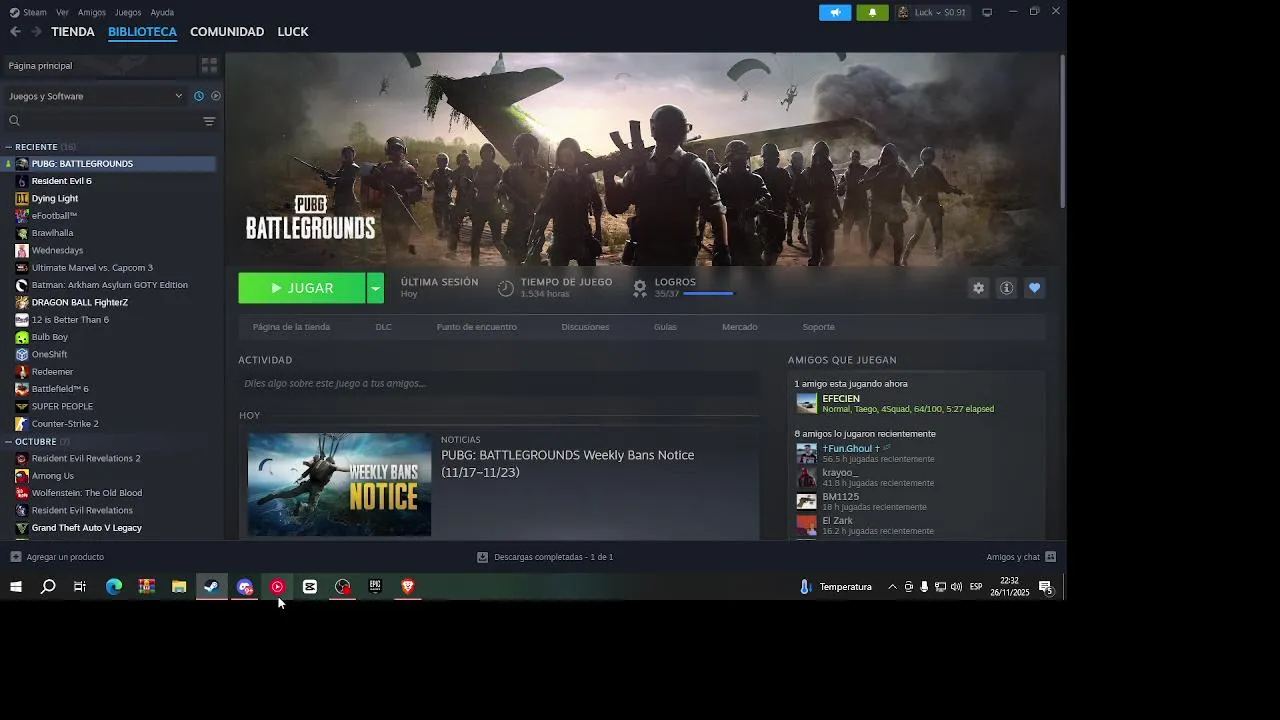Viewport: 1280px width, 720px height.
Task: Select Grand Theft Auto V Legacy
Action: (86, 528)
